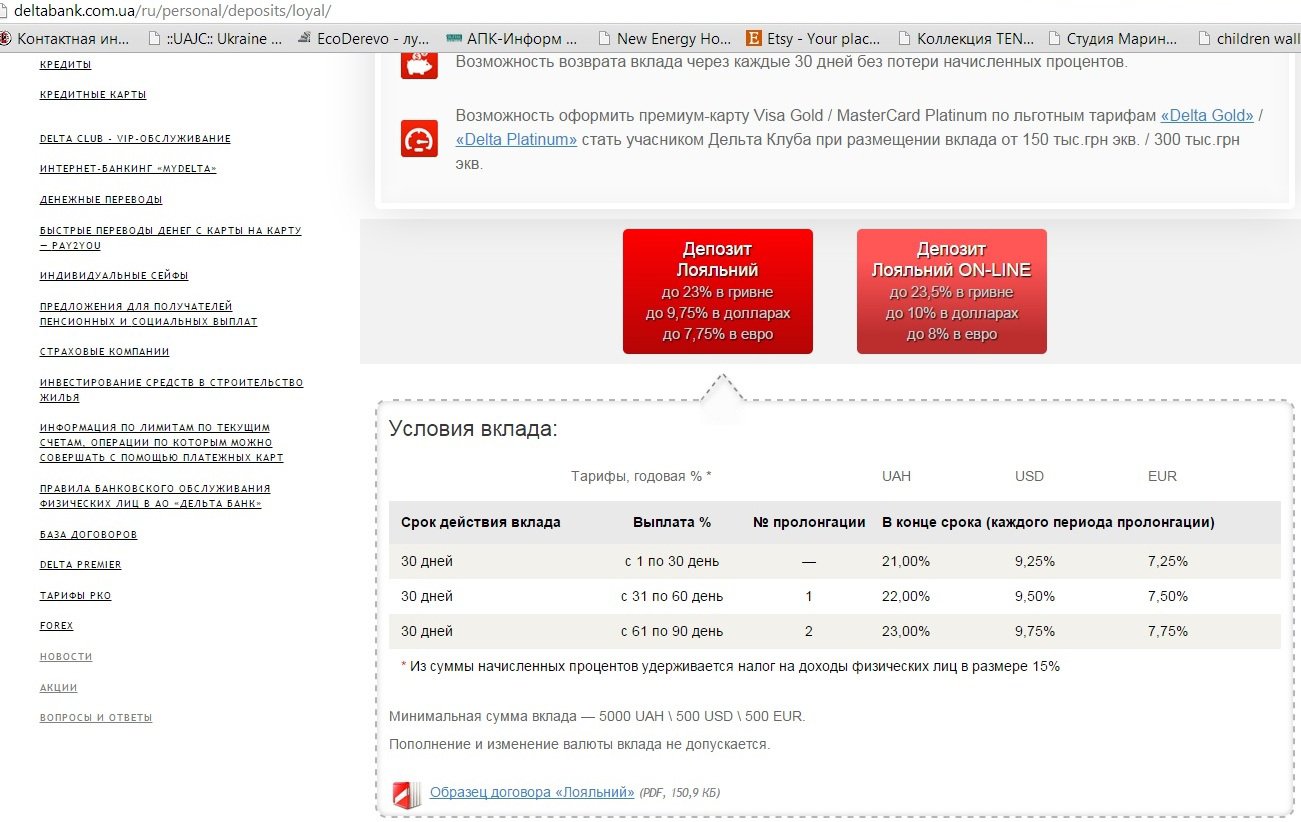Click the red speedometer premium card icon
The image size is (1301, 822).
[419, 139]
